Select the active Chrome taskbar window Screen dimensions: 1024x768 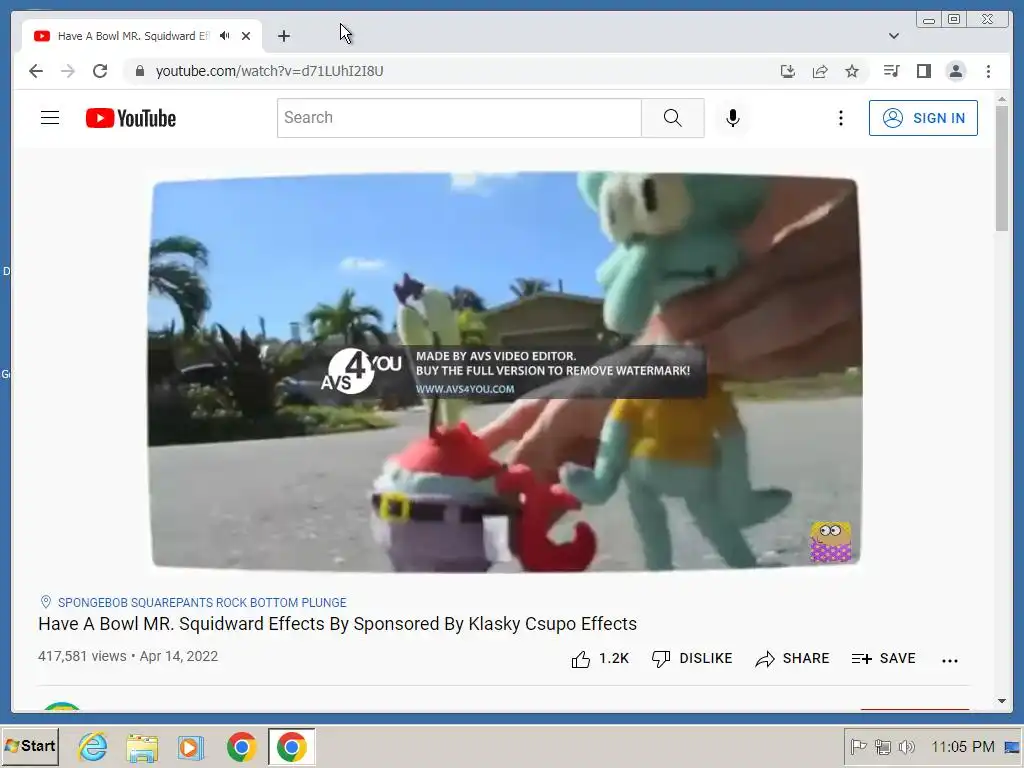(291, 747)
